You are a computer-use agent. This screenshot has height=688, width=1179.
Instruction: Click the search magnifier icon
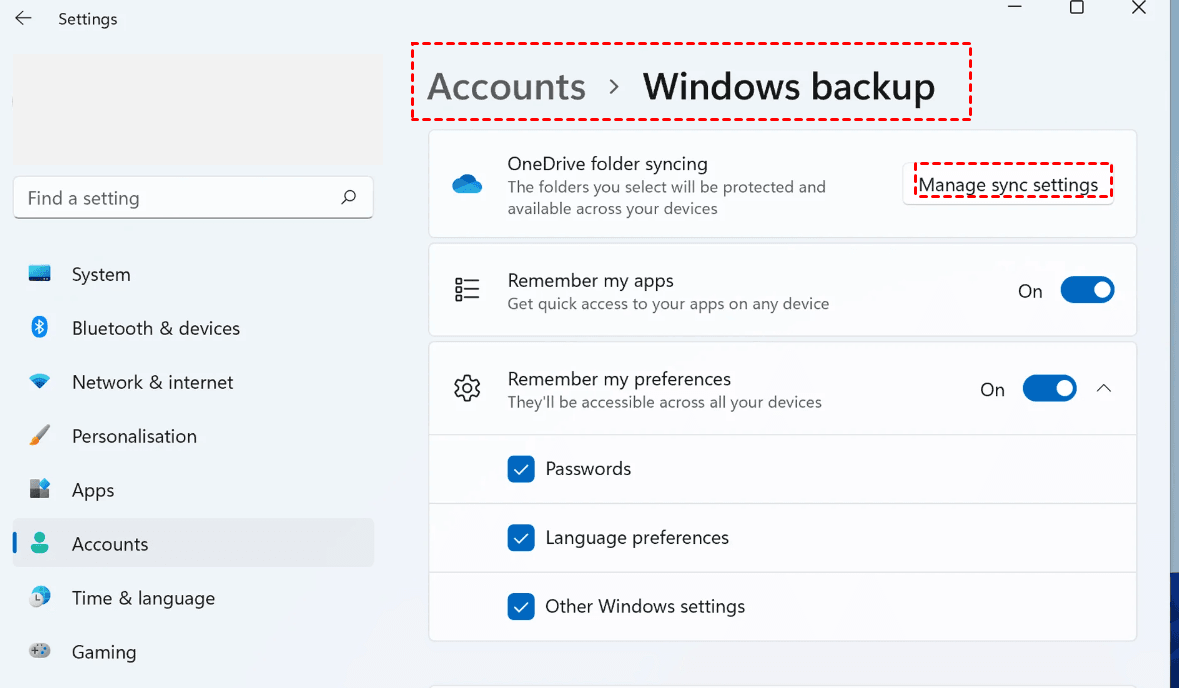click(348, 197)
